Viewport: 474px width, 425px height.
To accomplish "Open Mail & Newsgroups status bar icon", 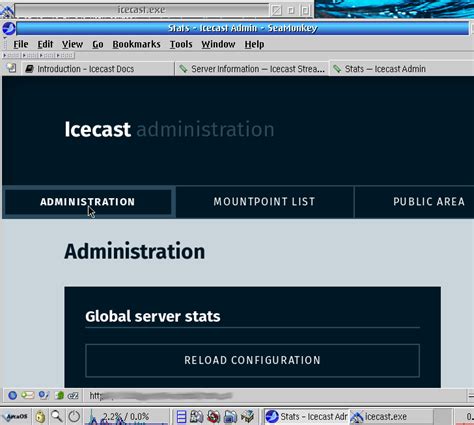I will [x=28, y=396].
